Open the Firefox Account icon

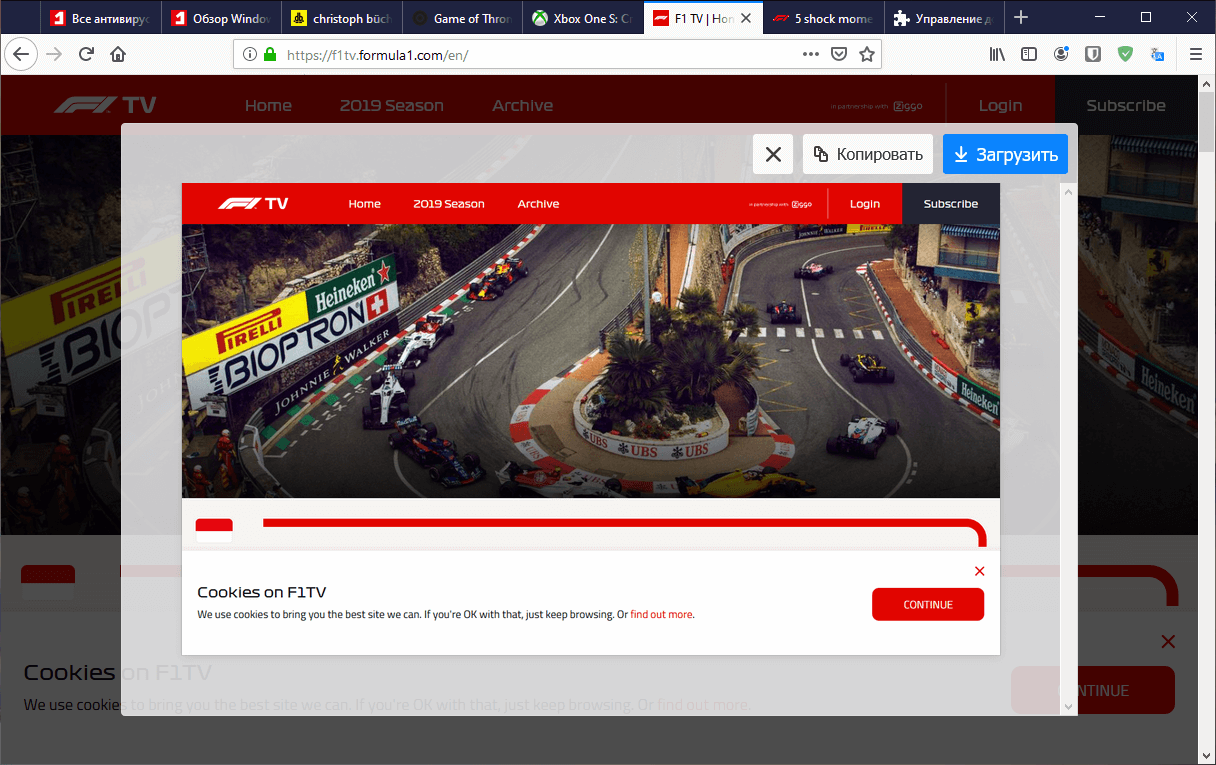[1061, 54]
